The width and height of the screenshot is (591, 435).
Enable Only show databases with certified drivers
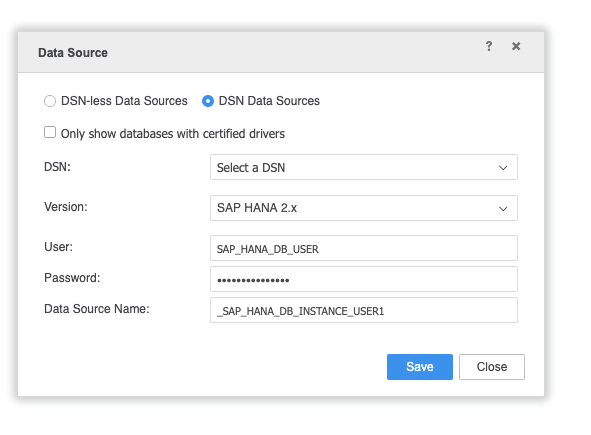point(50,132)
